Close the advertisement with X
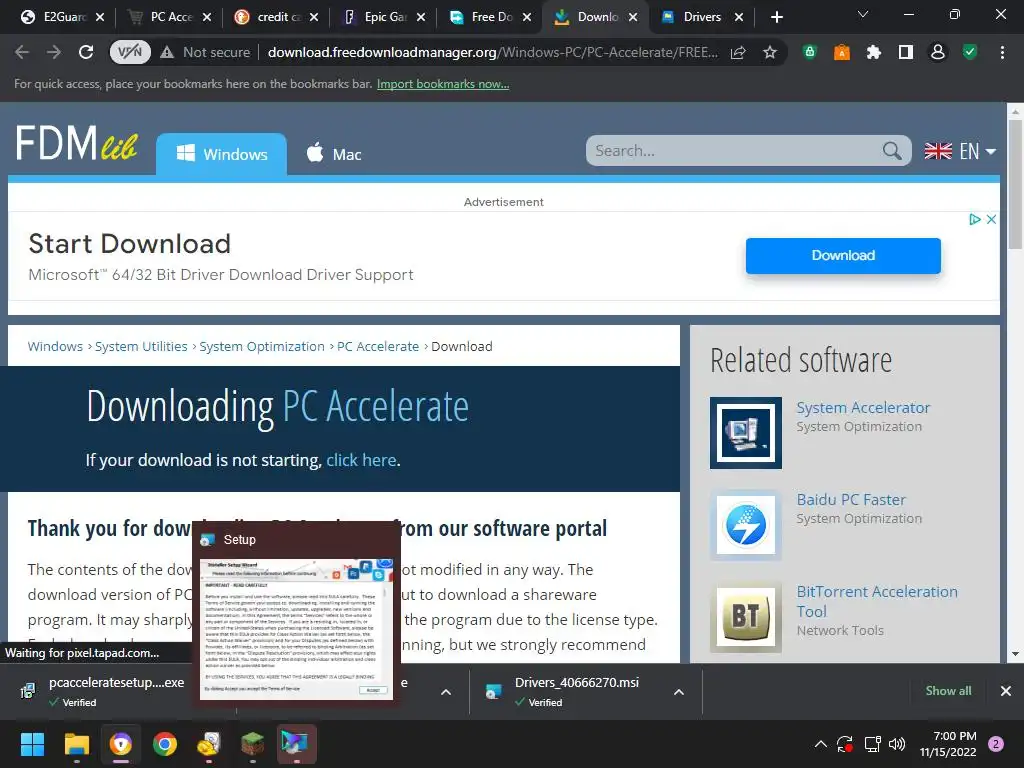This screenshot has width=1024, height=768. pyautogui.click(x=991, y=219)
